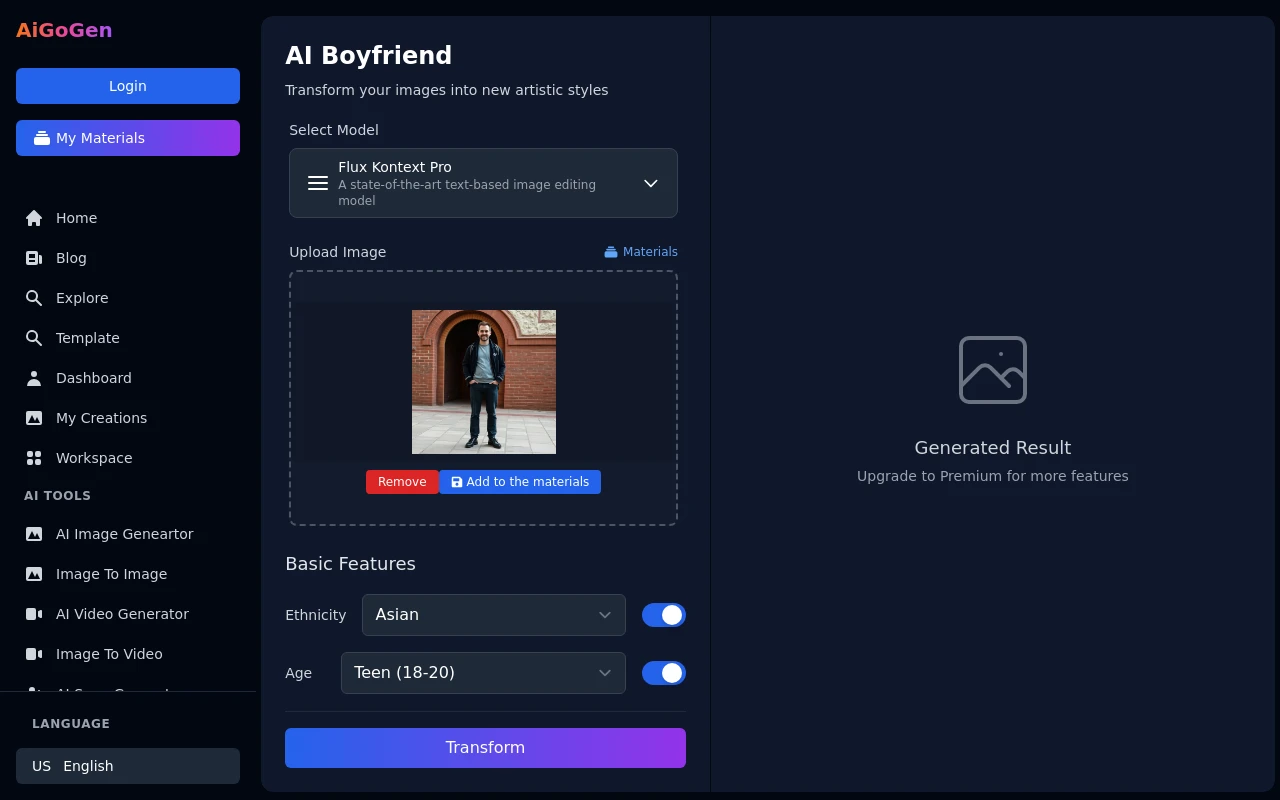Remove the uploaded image
The image size is (1280, 800).
[402, 482]
